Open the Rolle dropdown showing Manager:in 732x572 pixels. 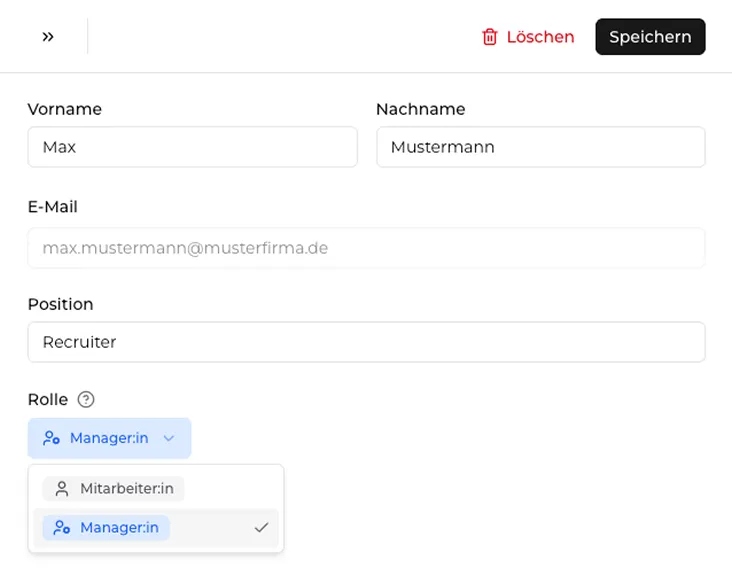109,438
